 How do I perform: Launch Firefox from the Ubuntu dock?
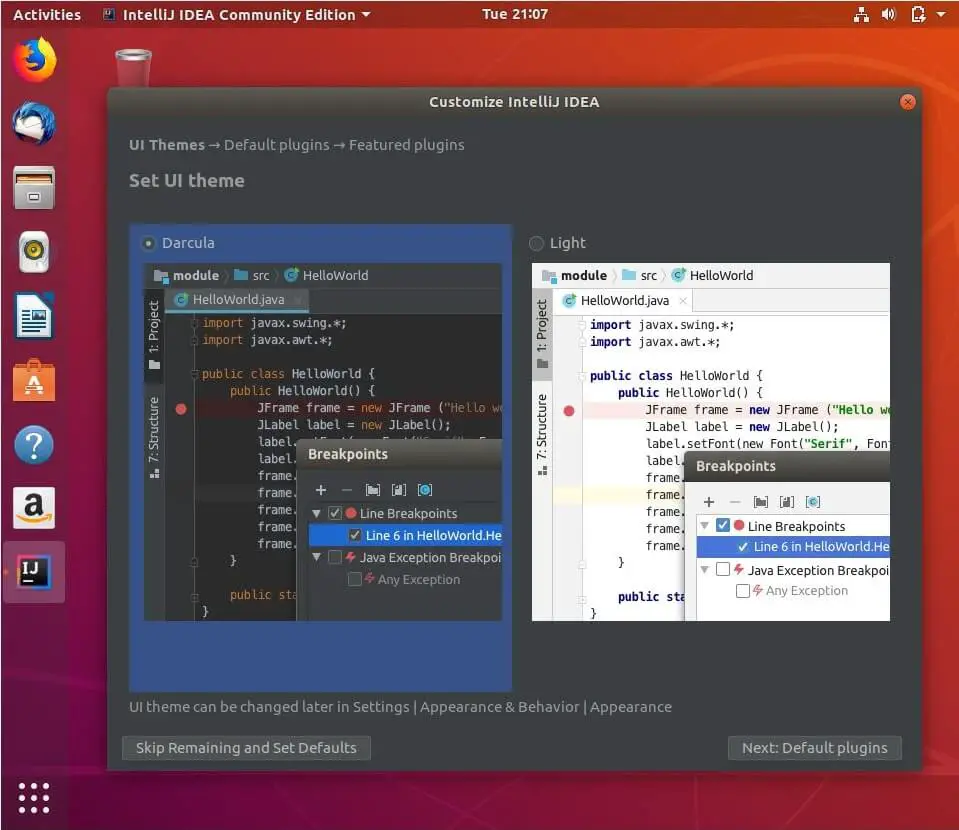[33, 60]
